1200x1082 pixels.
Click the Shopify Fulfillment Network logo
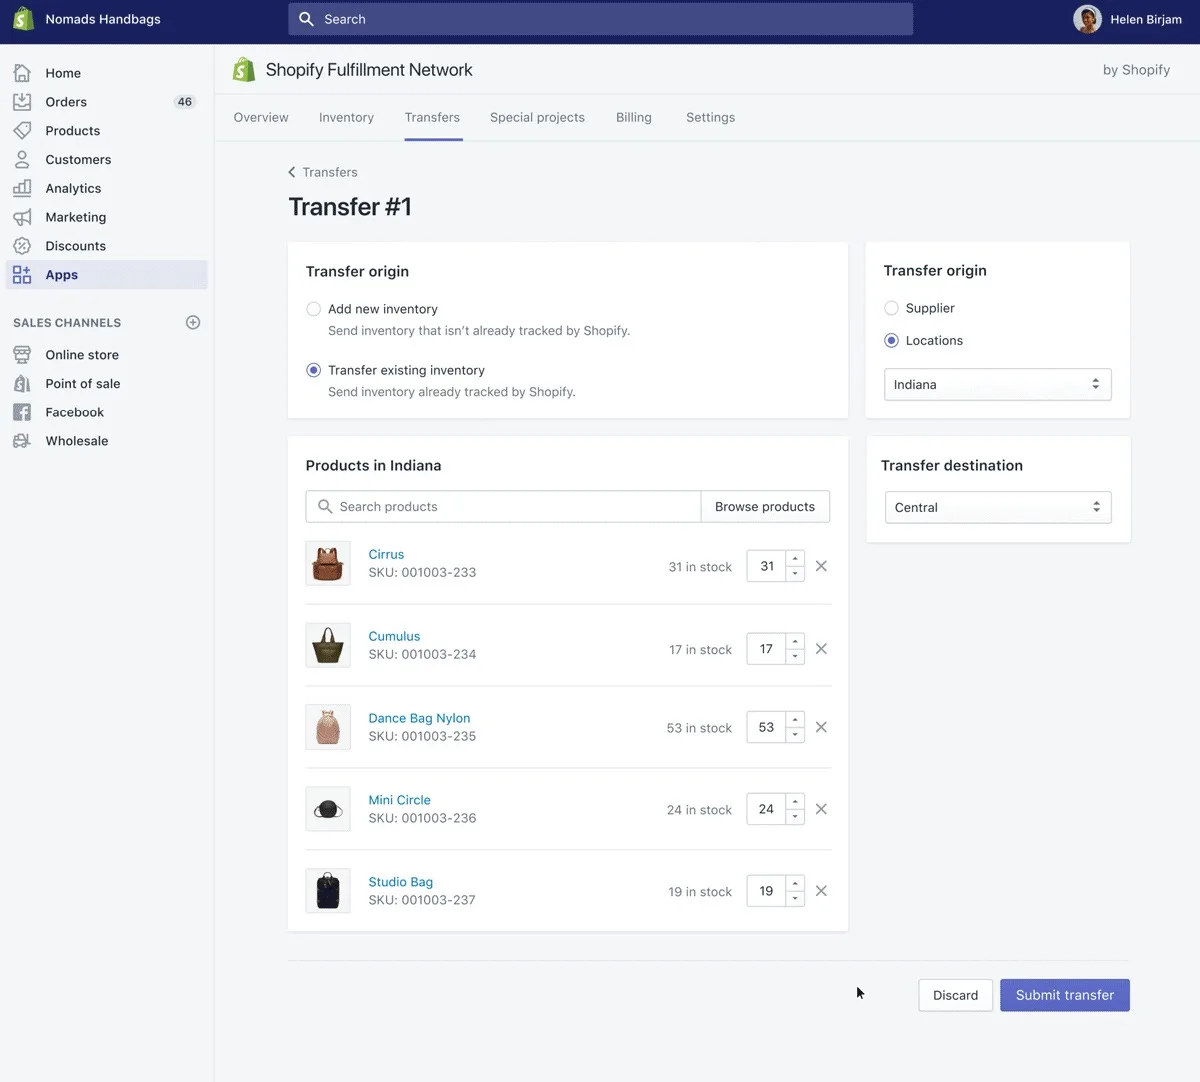tap(243, 69)
